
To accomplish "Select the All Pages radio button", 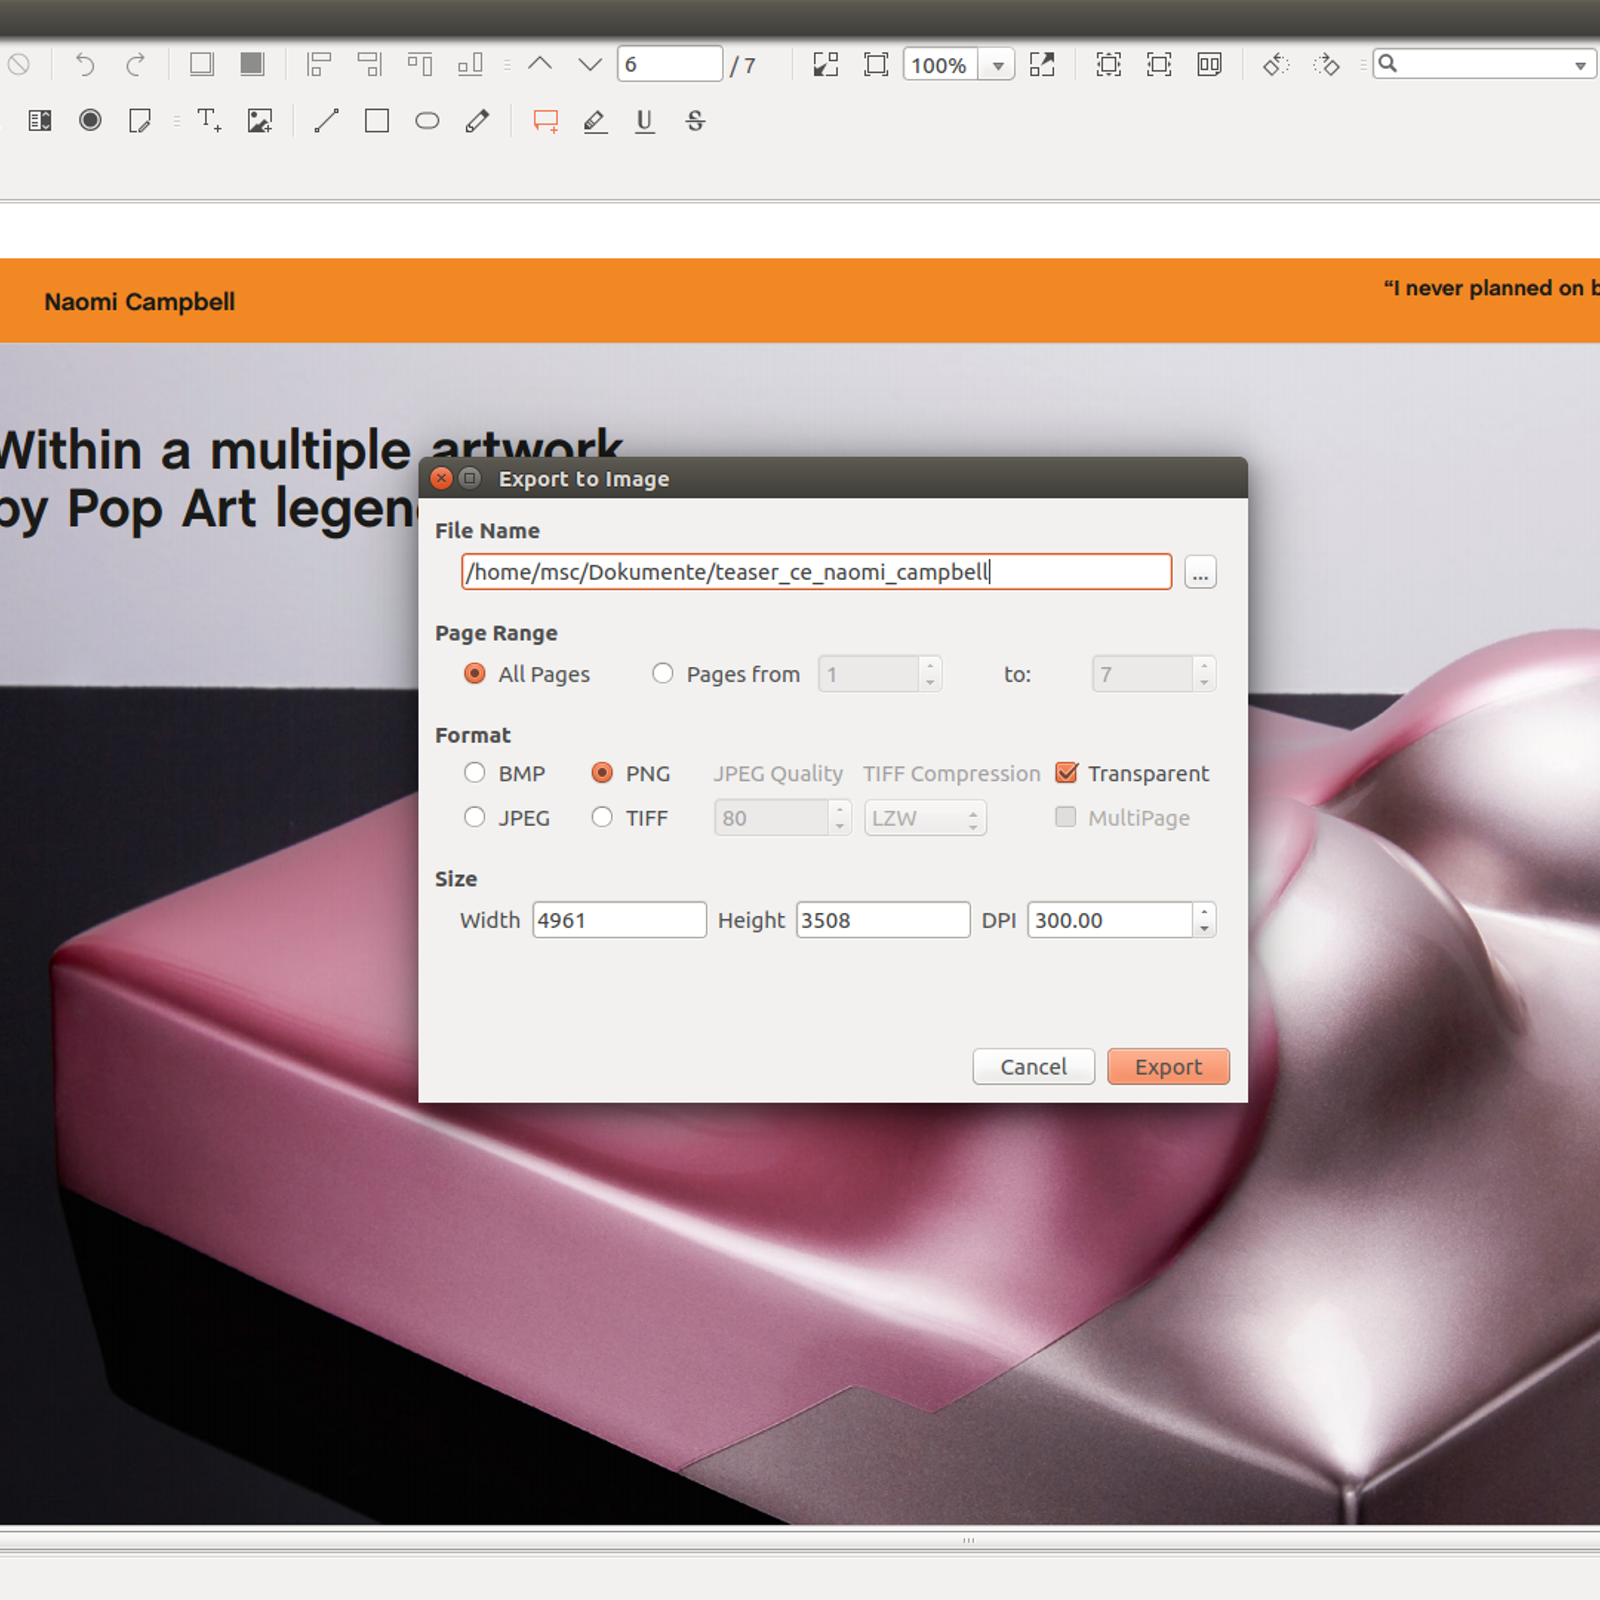I will tap(475, 674).
